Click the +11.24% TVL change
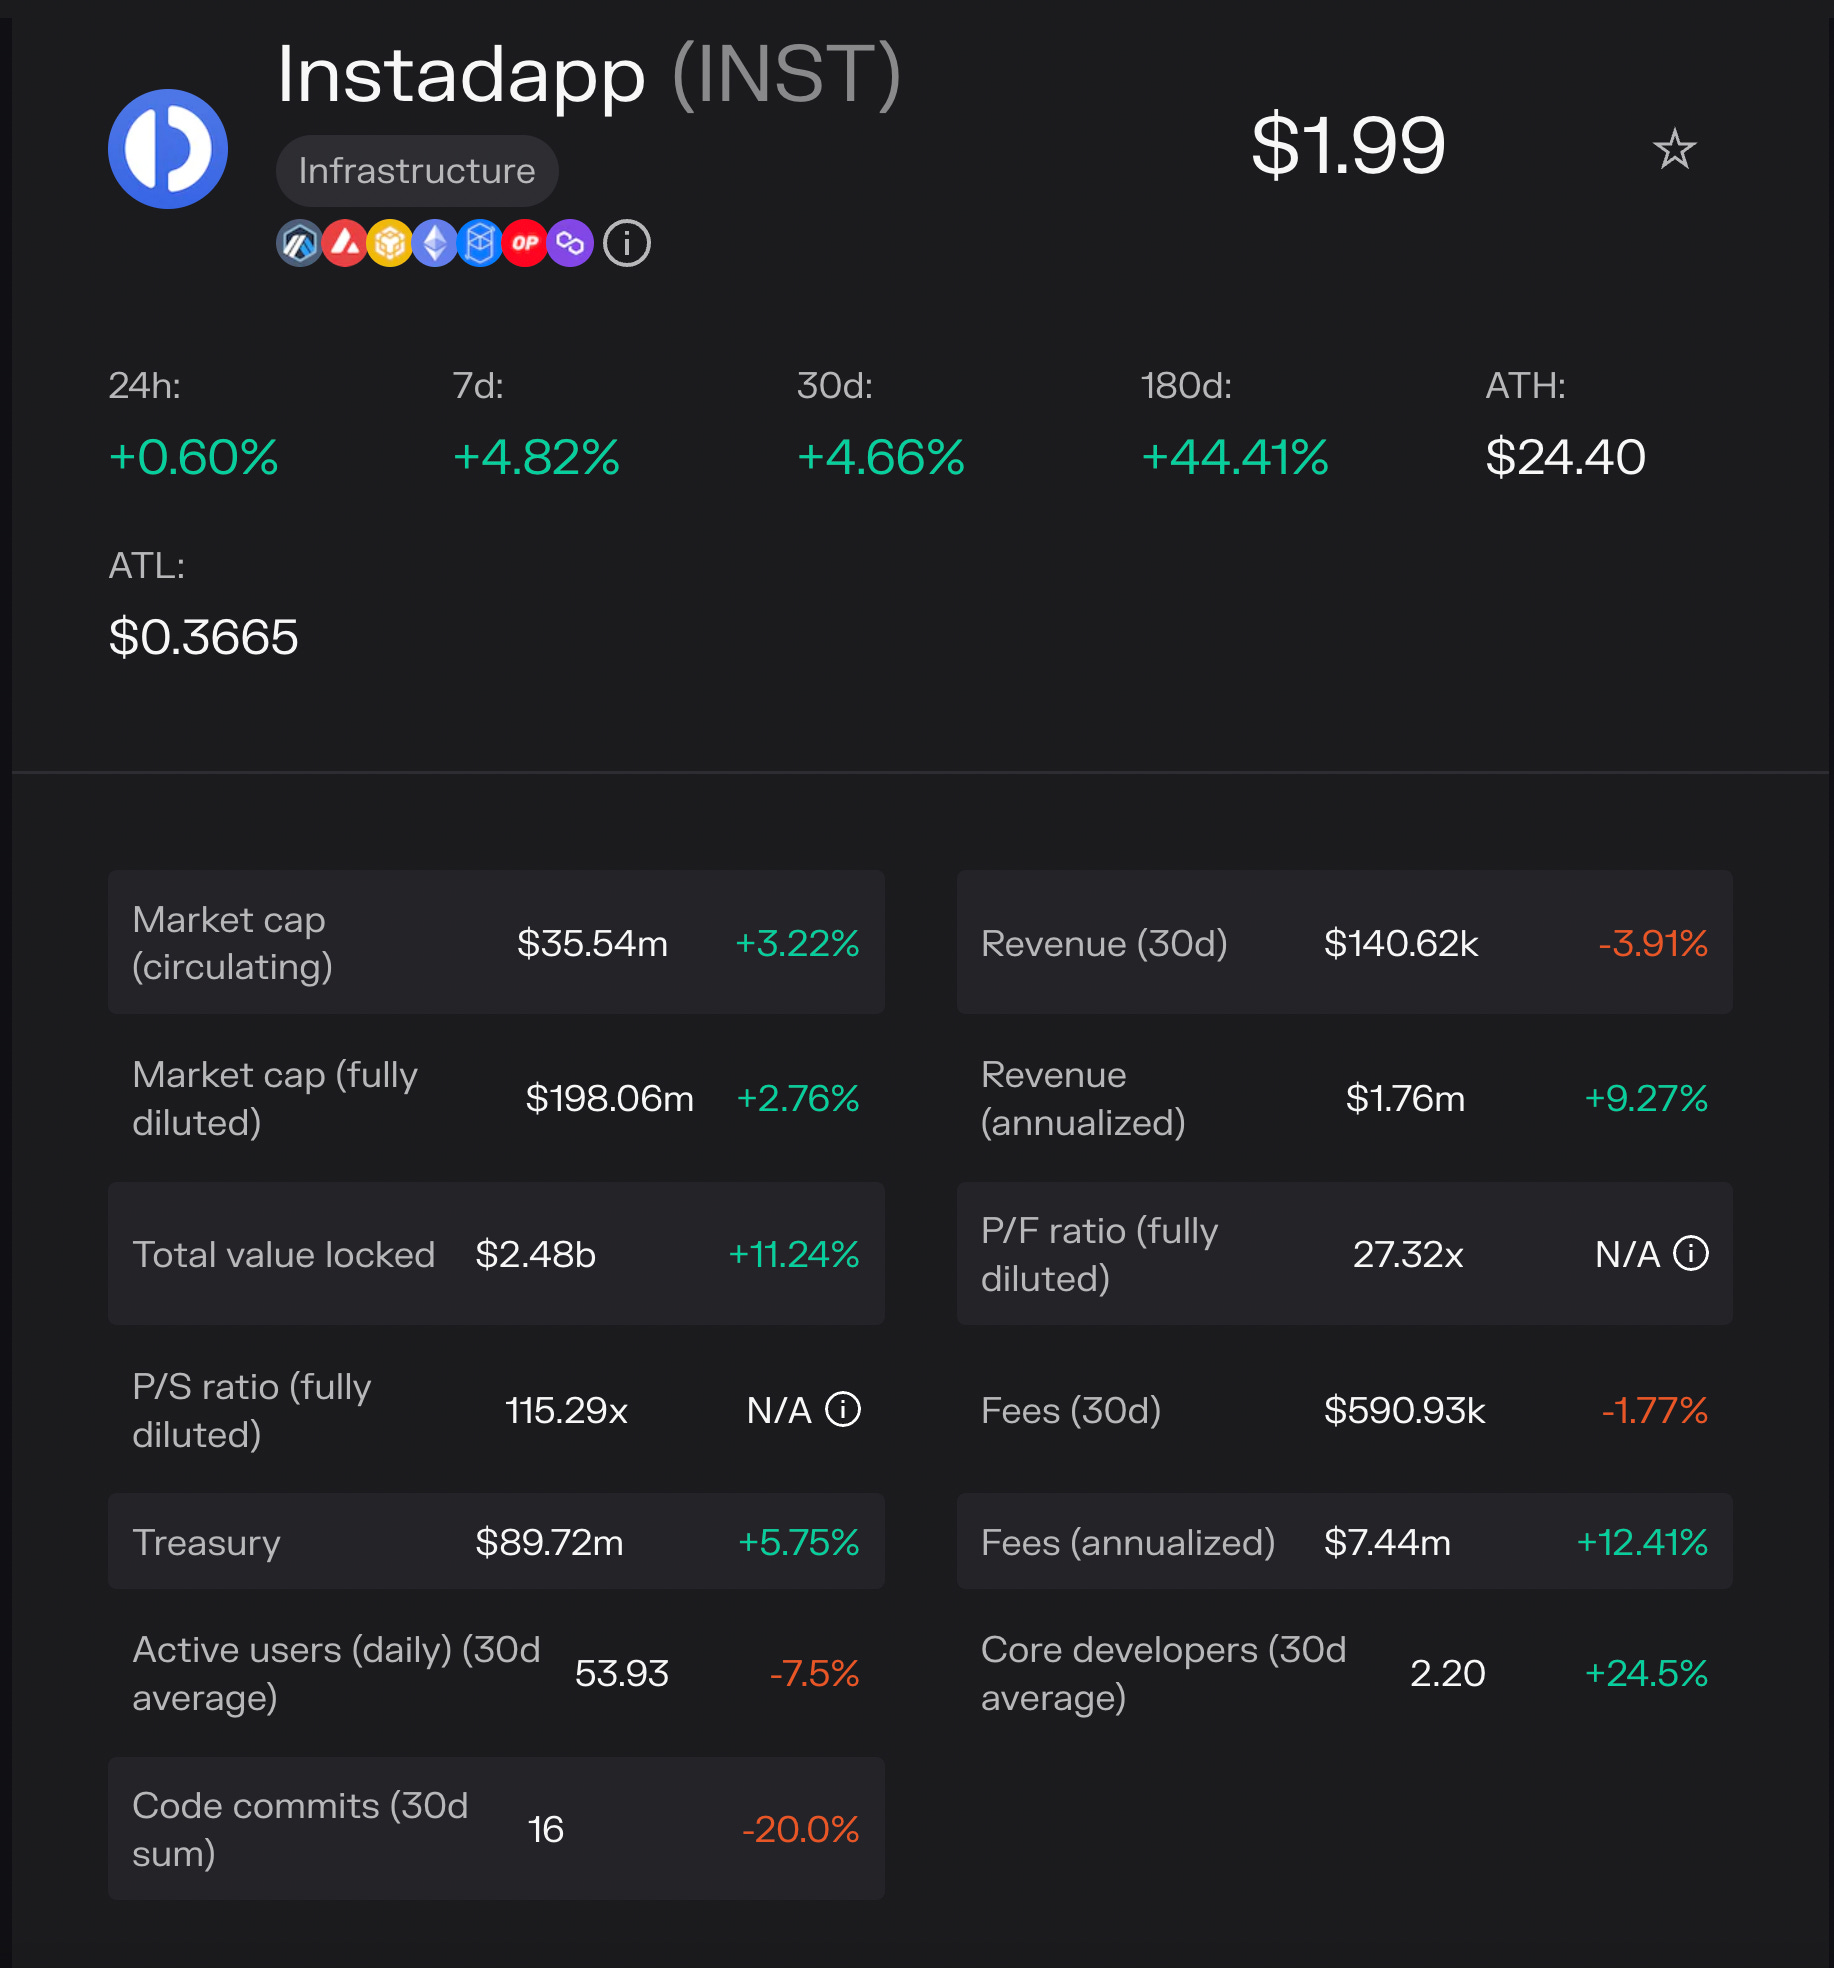1834x1968 pixels. pos(793,1254)
